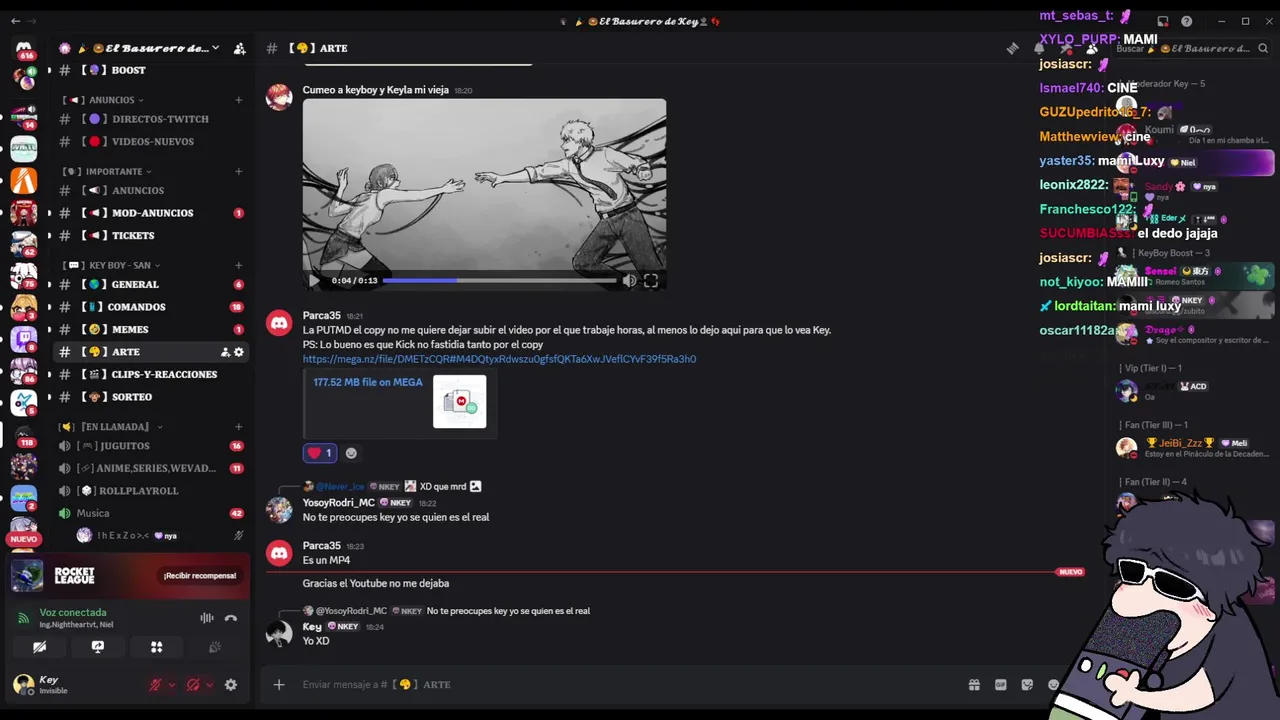1280x720 pixels.
Task: Open user settings gear
Action: coord(231,685)
